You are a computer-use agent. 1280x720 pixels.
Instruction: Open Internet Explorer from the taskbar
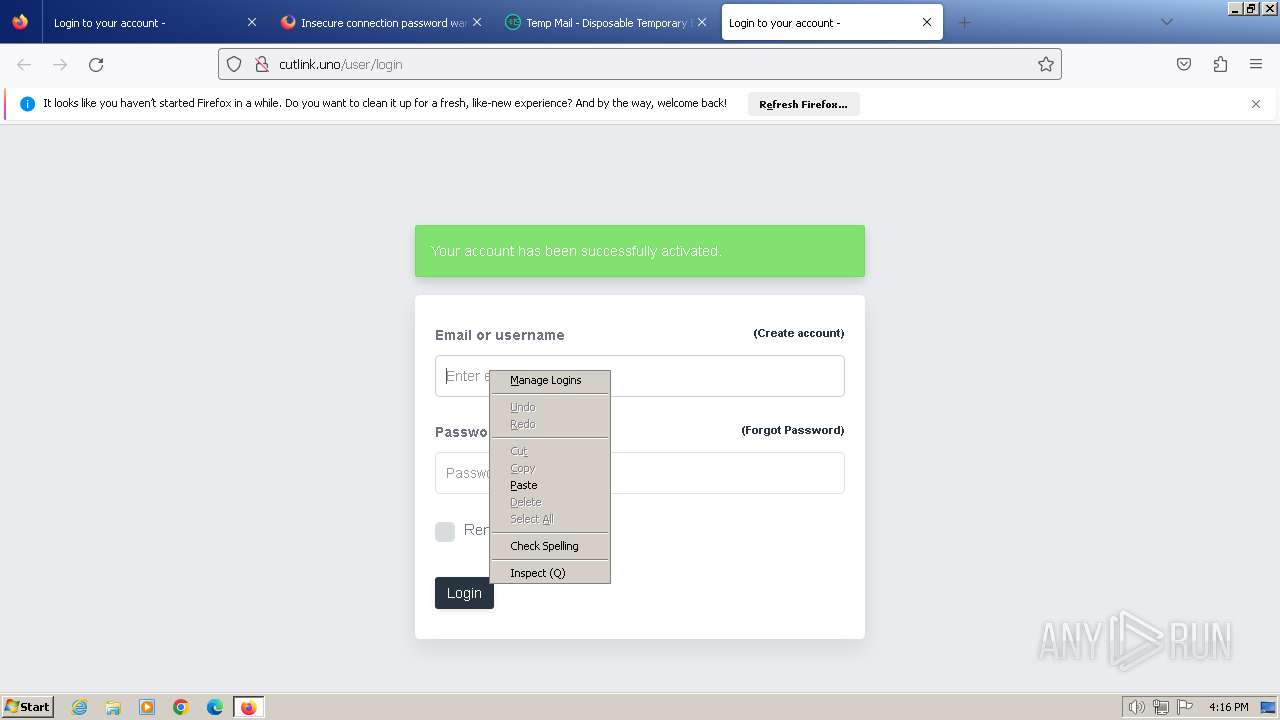(x=80, y=707)
